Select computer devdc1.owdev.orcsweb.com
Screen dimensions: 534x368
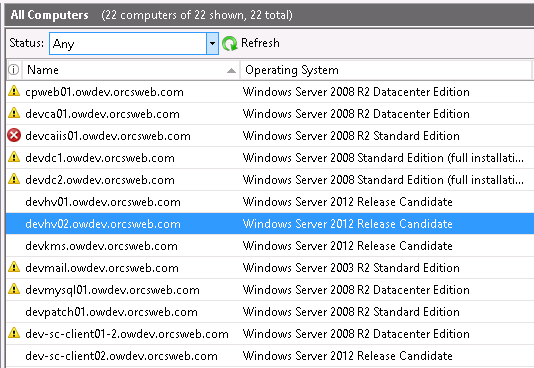click(x=100, y=158)
